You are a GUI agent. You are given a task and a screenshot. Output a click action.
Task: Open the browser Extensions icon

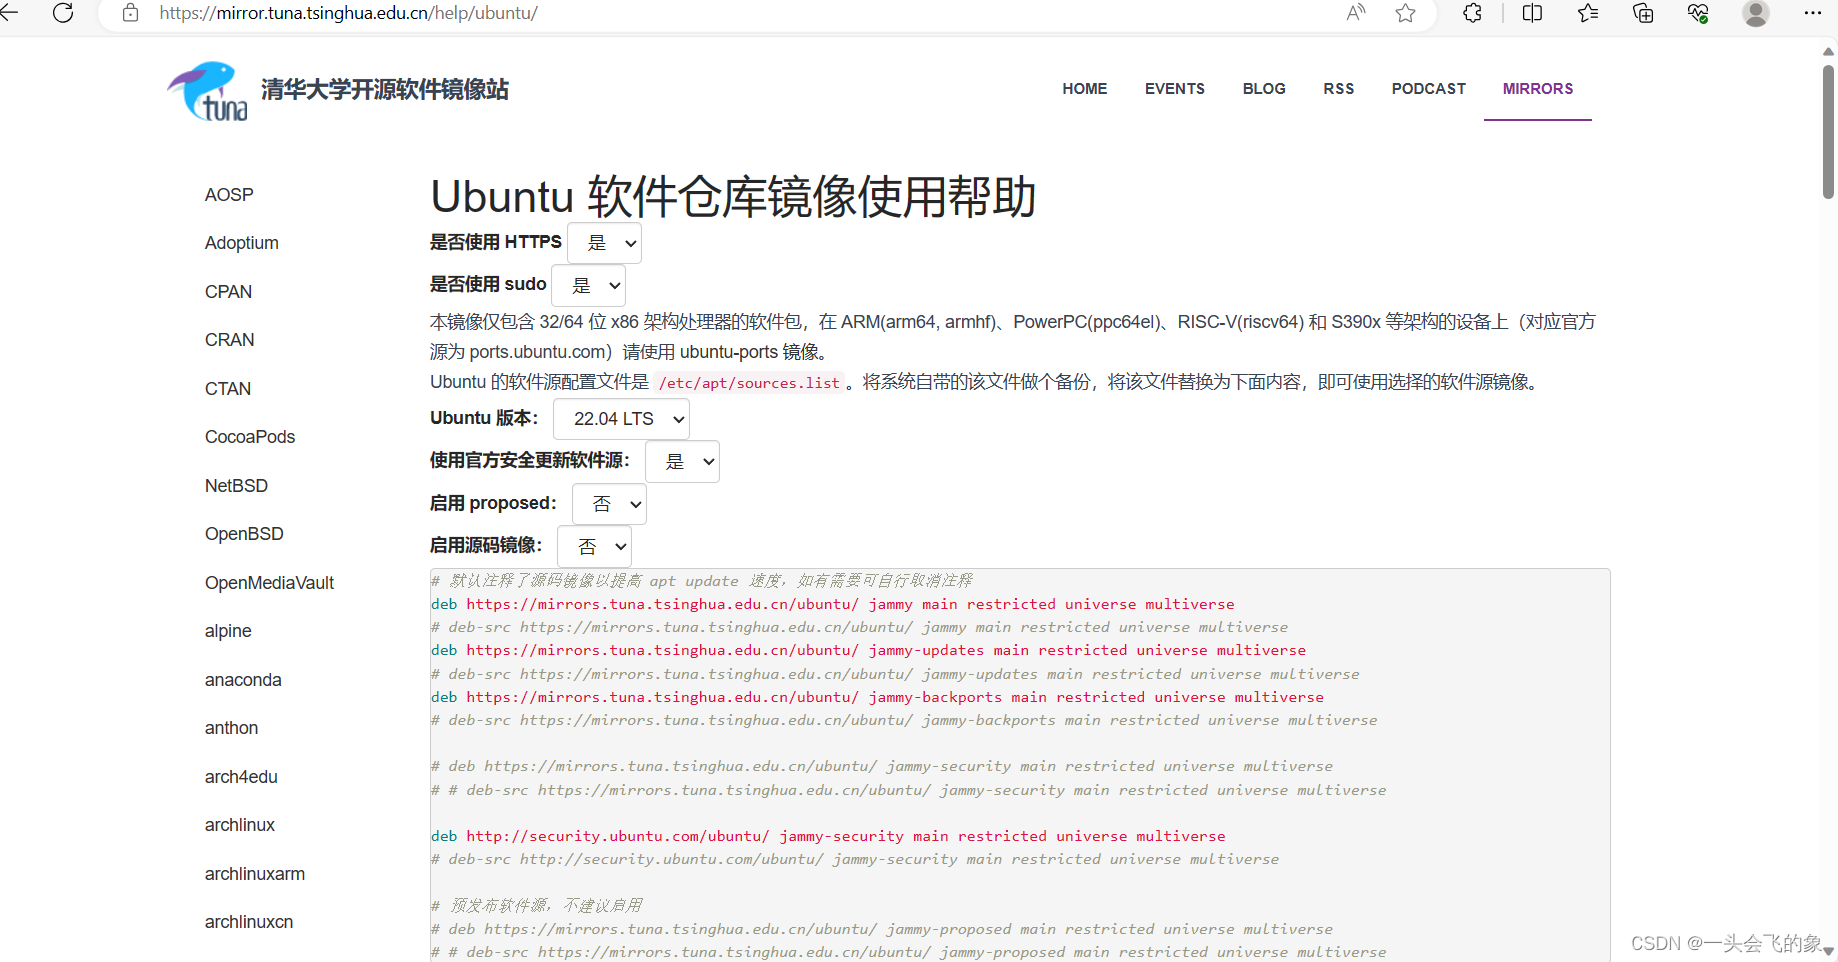(x=1471, y=14)
